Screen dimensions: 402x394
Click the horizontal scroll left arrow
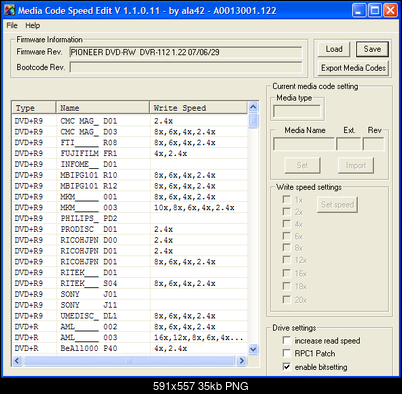(18, 361)
